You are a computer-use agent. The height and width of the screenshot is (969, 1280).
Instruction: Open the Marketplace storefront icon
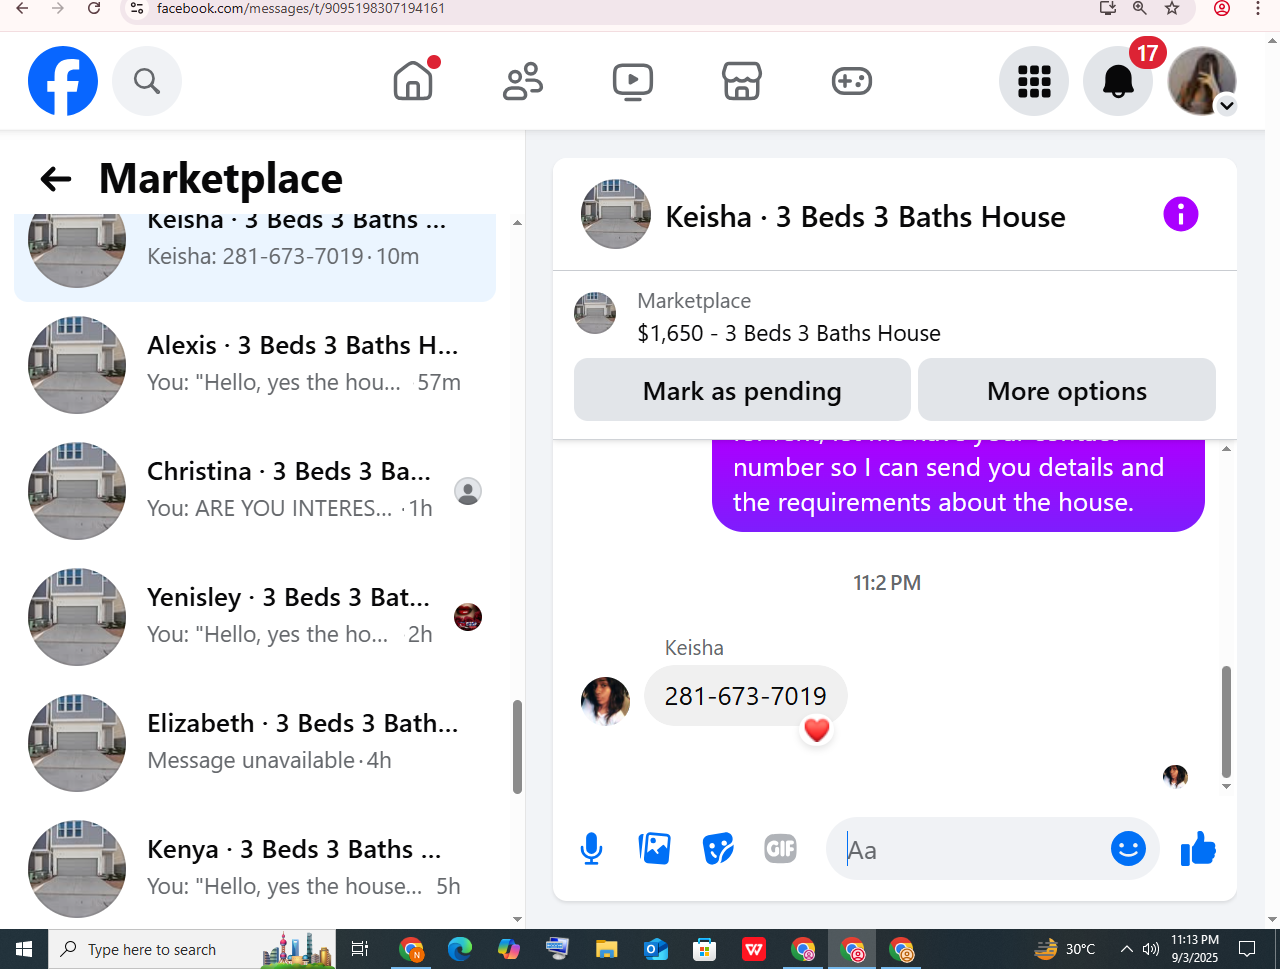(x=742, y=81)
